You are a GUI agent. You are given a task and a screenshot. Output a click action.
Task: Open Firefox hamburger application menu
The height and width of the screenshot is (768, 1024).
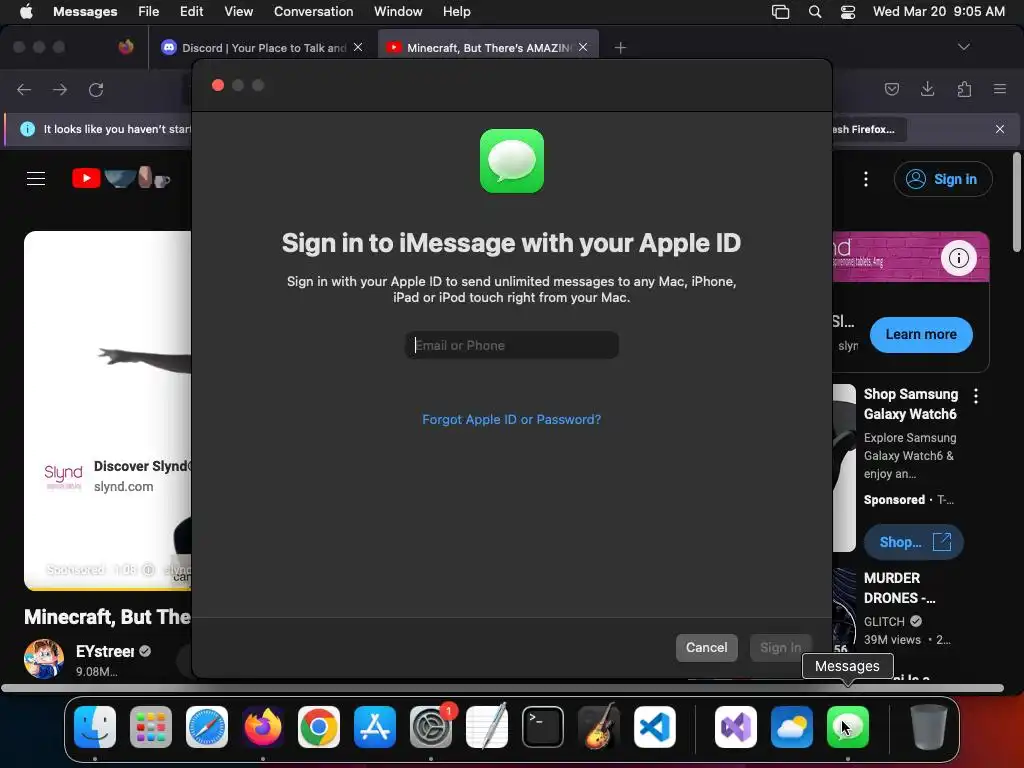1000,89
